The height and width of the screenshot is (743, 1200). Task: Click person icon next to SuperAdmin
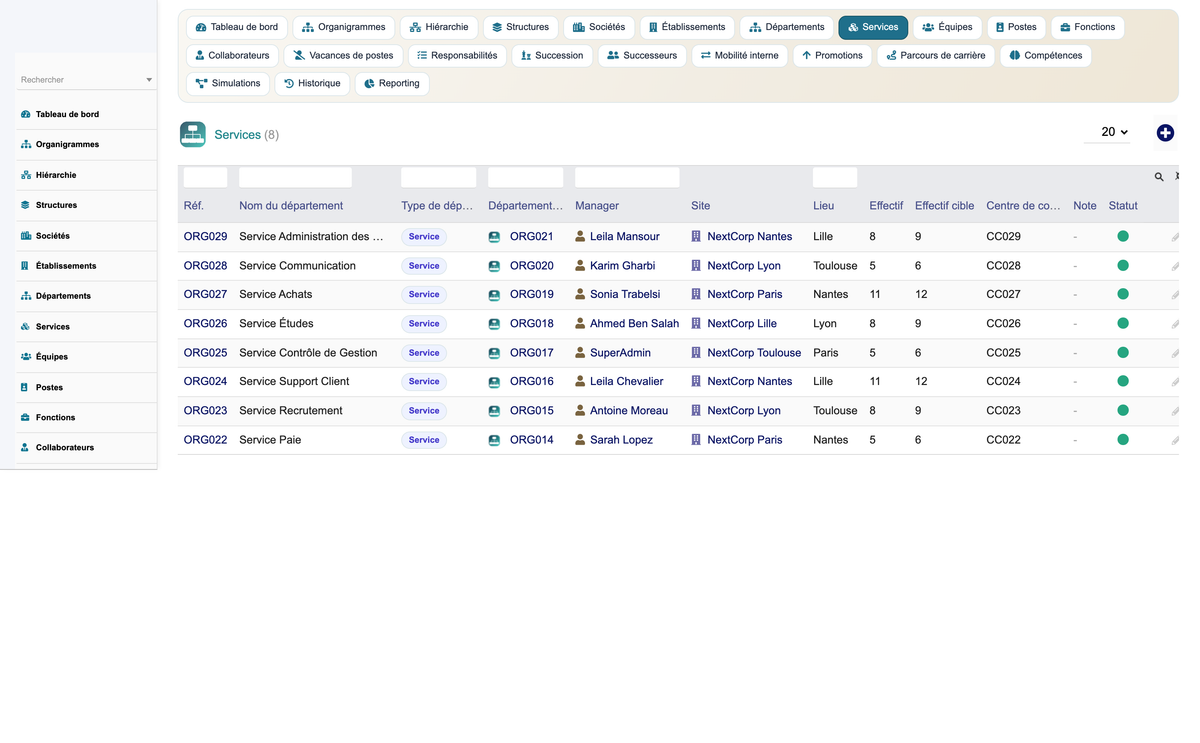pos(580,353)
